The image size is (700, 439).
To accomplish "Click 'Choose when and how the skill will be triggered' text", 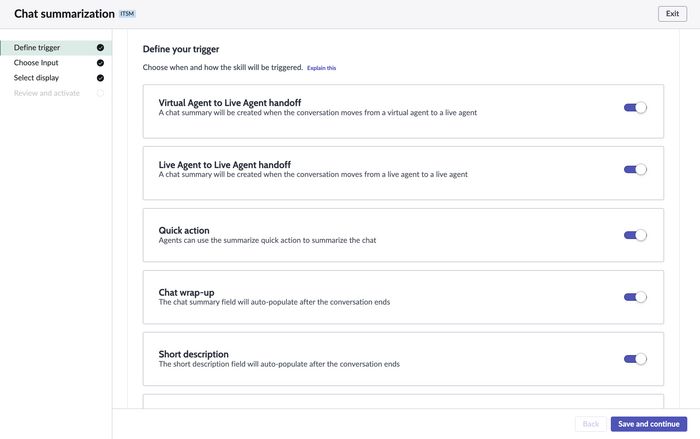I will coord(223,67).
